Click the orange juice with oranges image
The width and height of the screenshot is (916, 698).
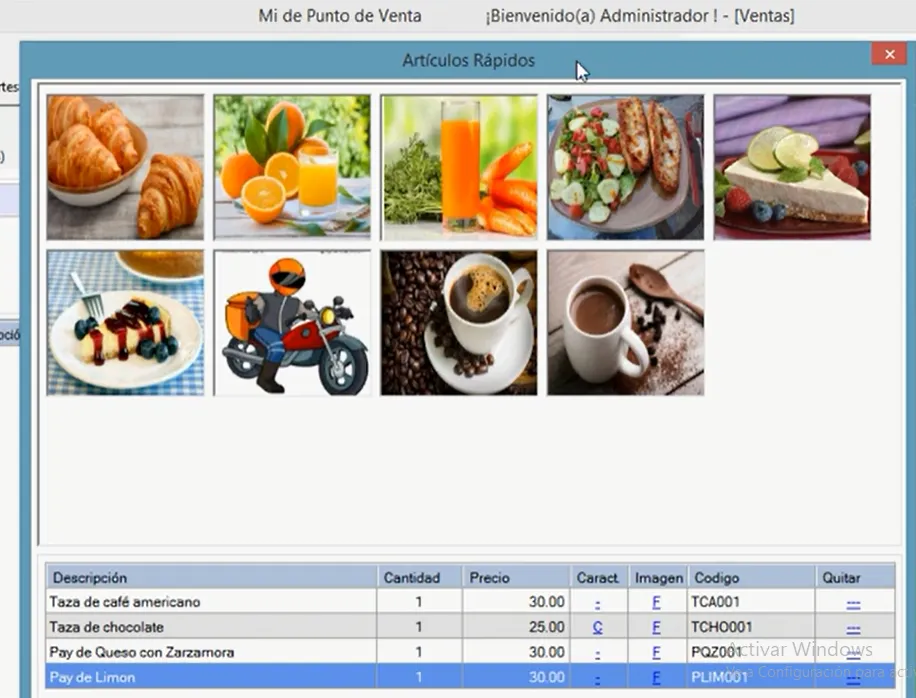coord(292,167)
